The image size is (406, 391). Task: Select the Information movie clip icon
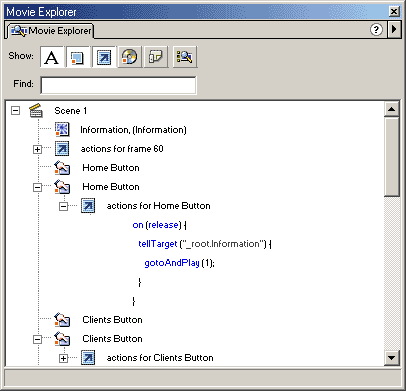62,129
